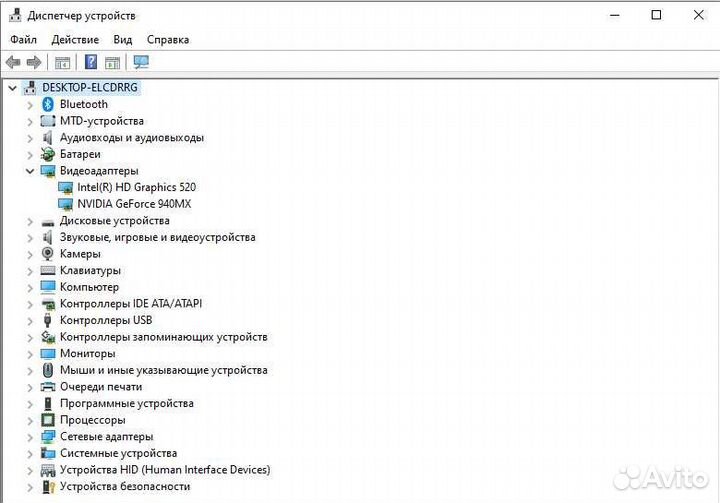Collapse the Видеоадаптеры category
Screen dimensions: 720x503
point(30,171)
